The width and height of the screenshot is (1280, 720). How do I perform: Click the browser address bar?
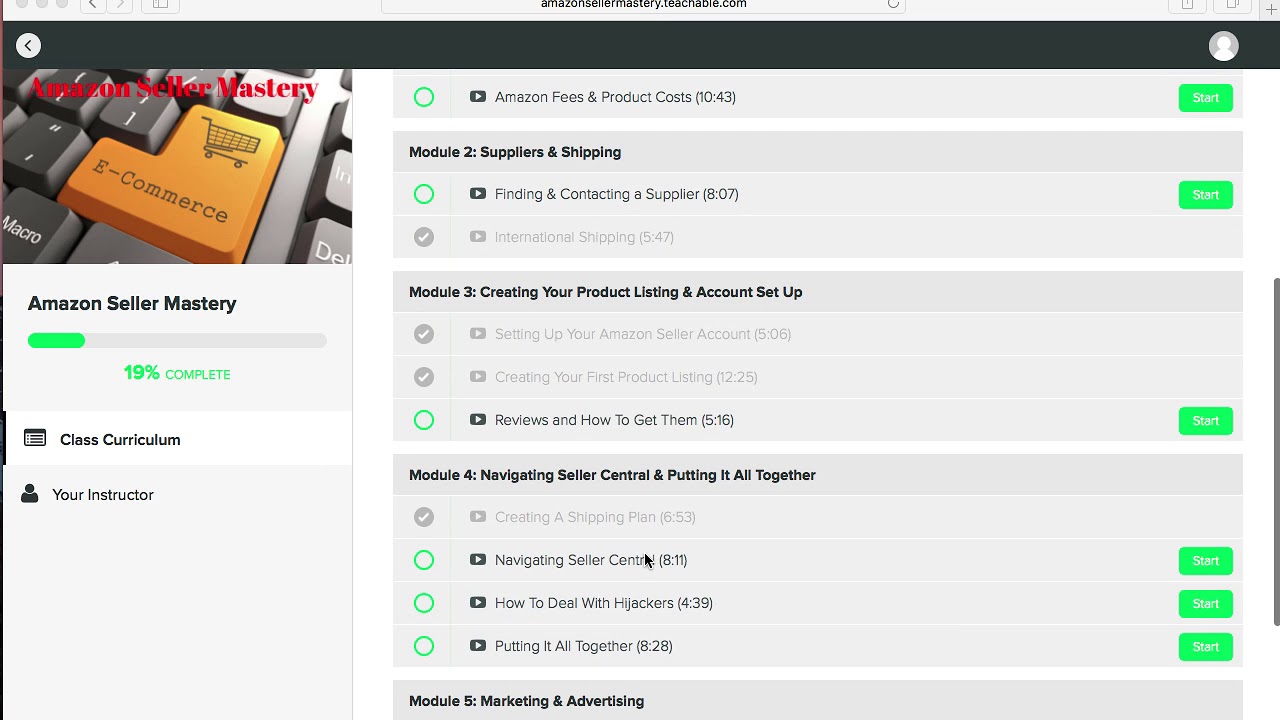tap(643, 5)
